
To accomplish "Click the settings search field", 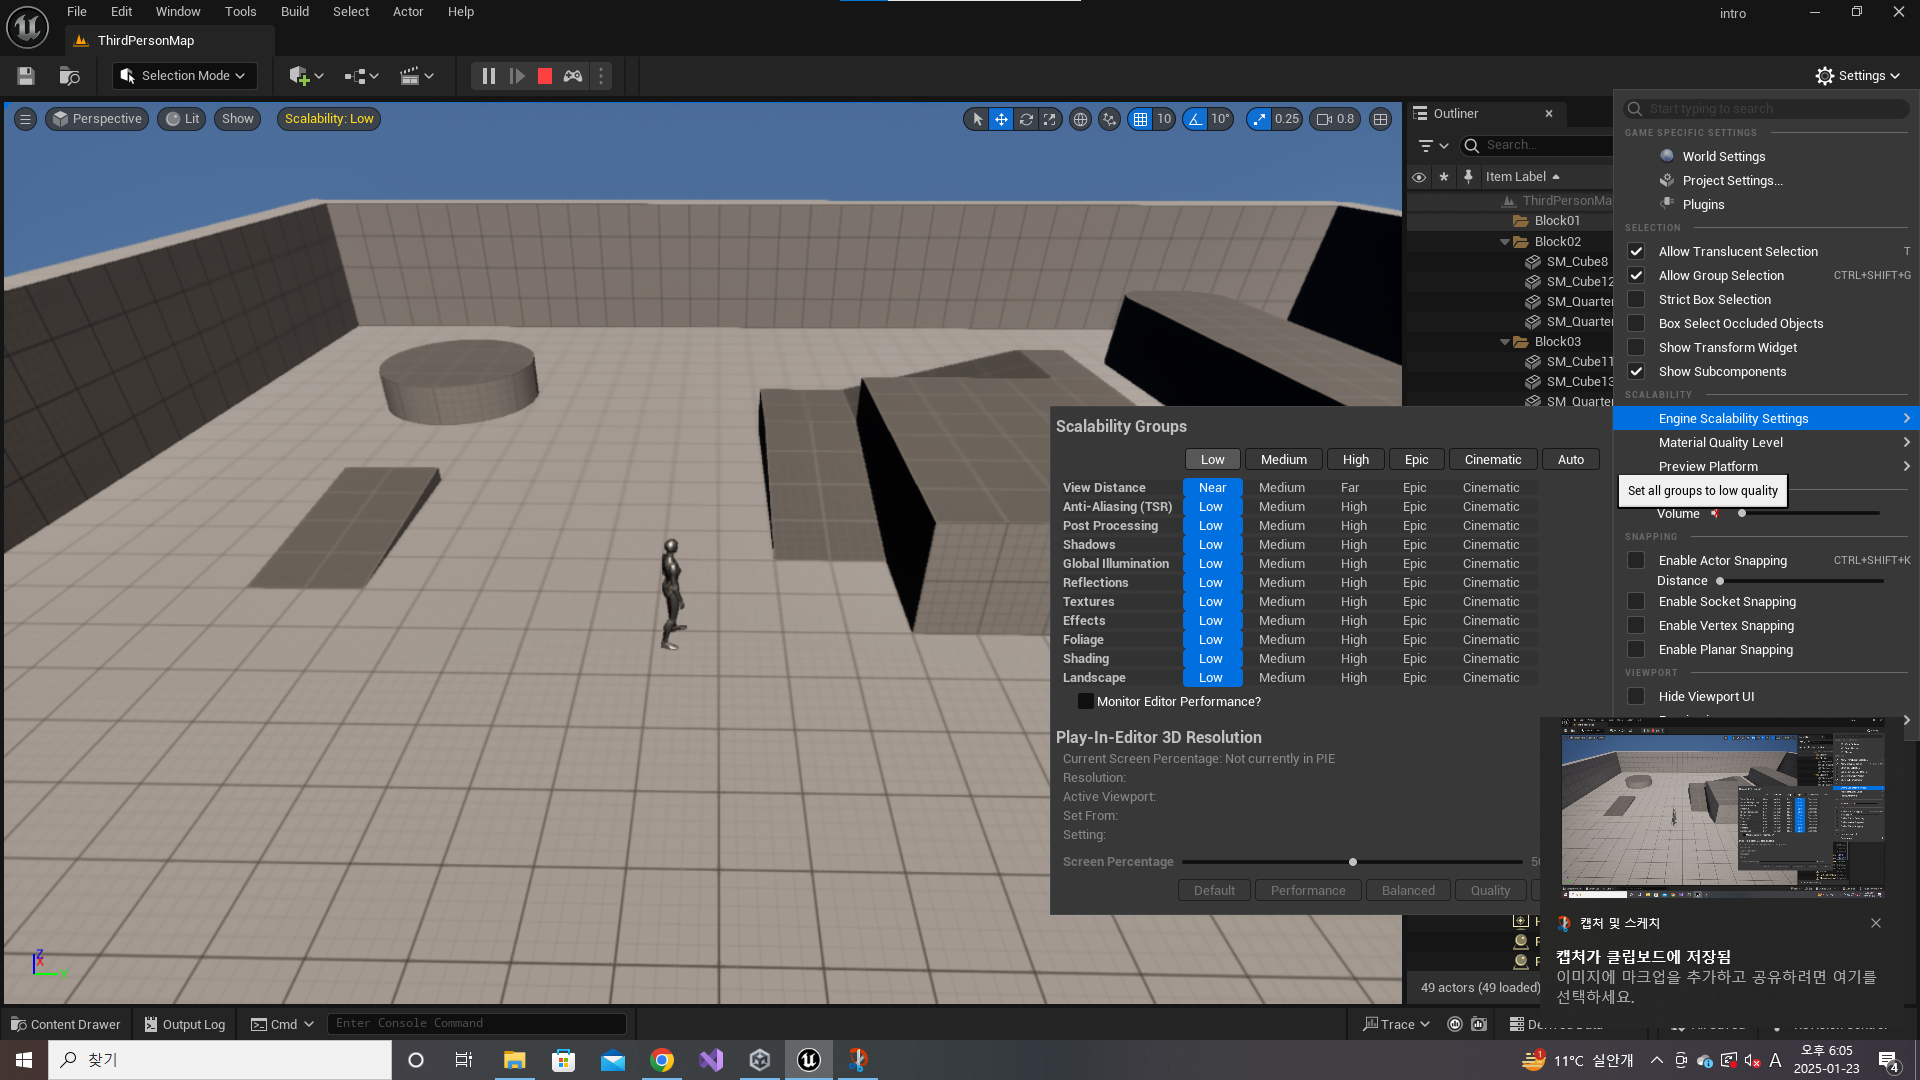I will pos(1766,109).
